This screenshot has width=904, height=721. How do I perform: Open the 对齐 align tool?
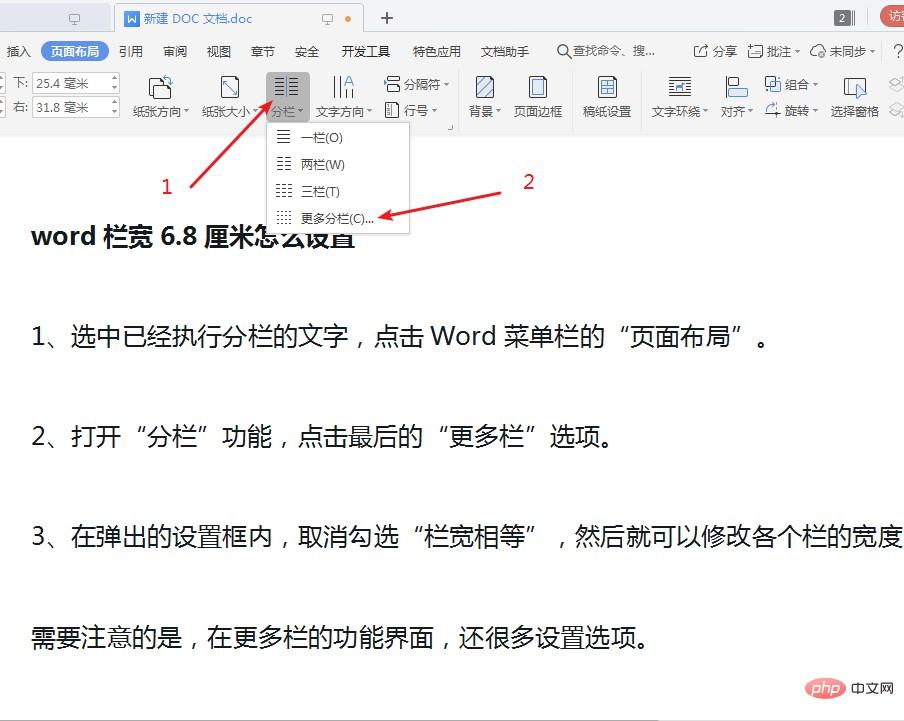[x=736, y=96]
